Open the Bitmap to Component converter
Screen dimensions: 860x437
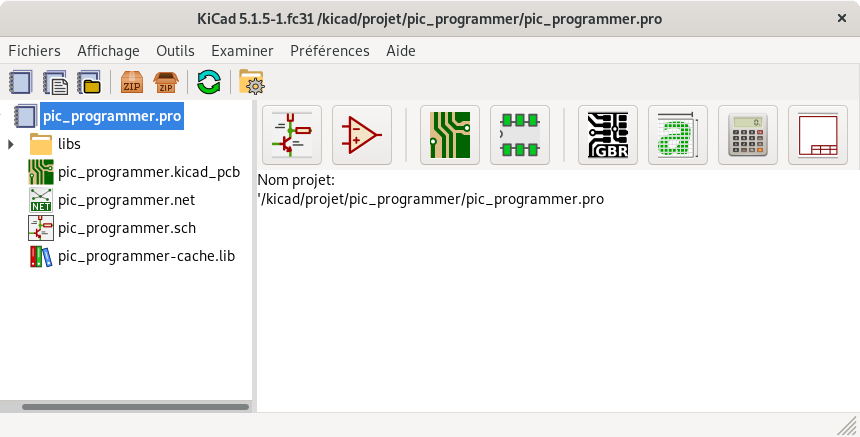coord(677,134)
